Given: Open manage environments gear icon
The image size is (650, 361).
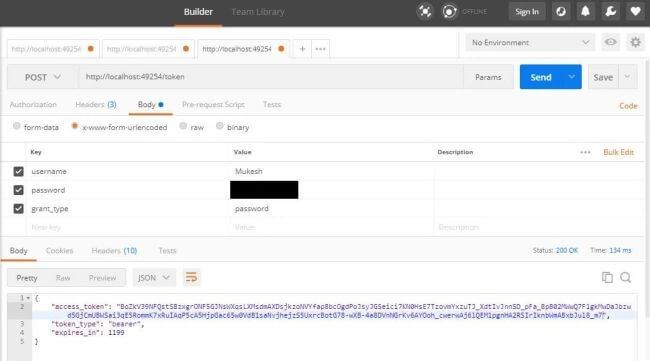Looking at the screenshot, I should (x=635, y=42).
